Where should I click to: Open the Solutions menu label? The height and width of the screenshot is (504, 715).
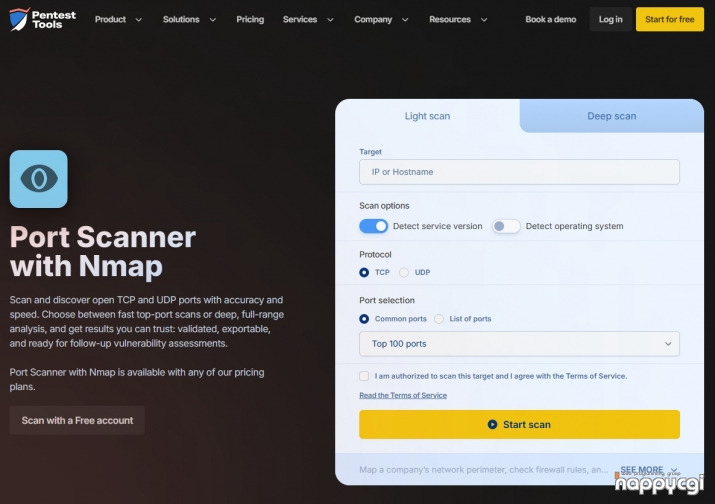tap(181, 20)
